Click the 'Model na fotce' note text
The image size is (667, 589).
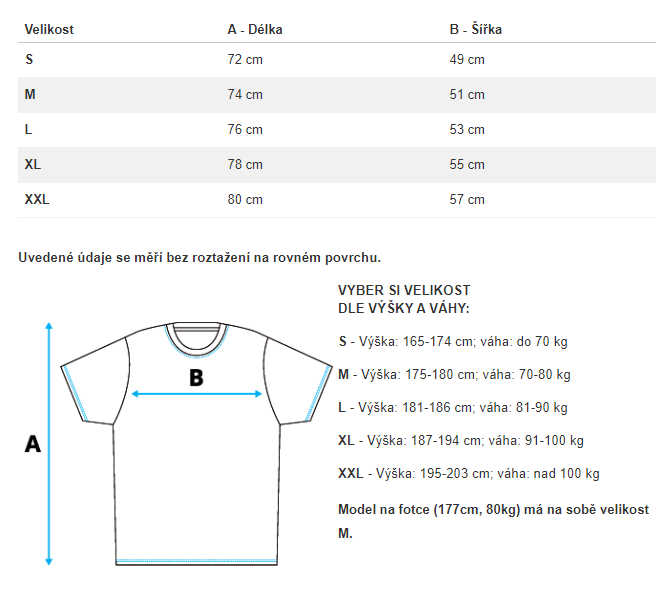(493, 521)
